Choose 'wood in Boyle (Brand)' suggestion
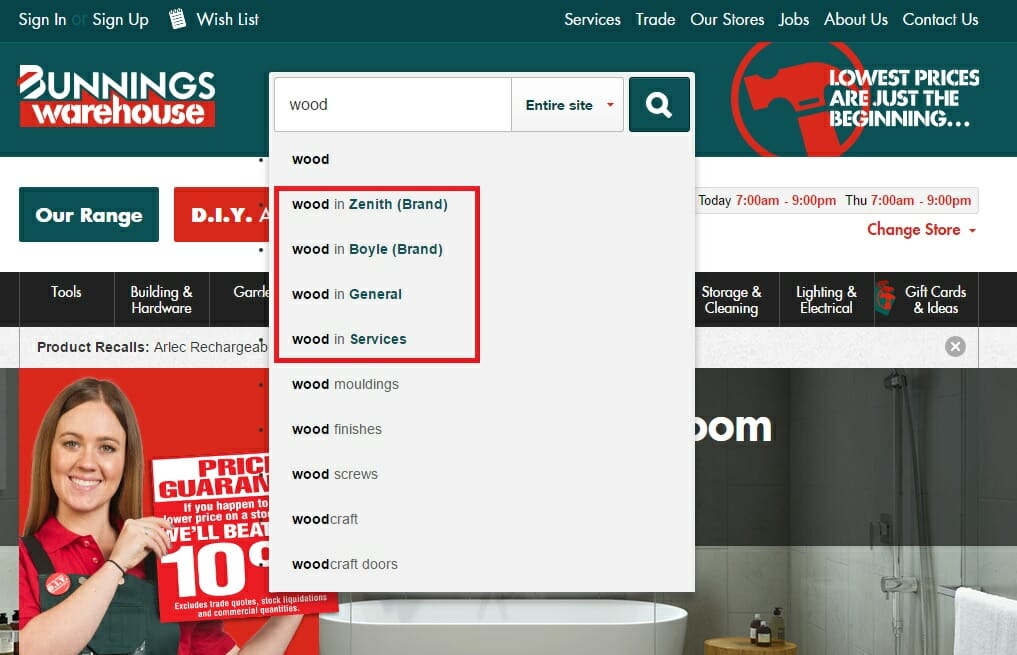Image resolution: width=1017 pixels, height=655 pixels. (x=367, y=250)
